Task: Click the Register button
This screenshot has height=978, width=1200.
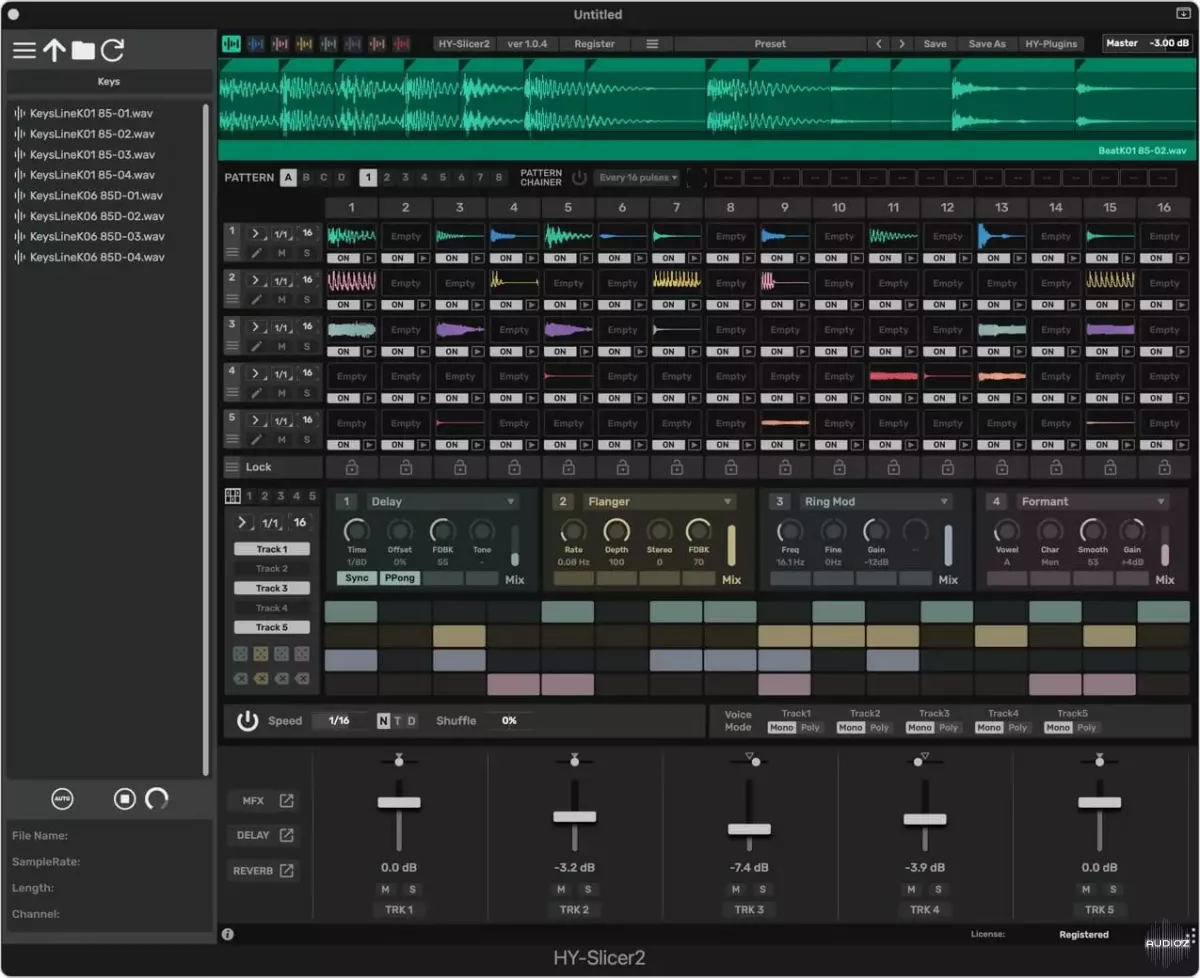Action: coord(594,44)
